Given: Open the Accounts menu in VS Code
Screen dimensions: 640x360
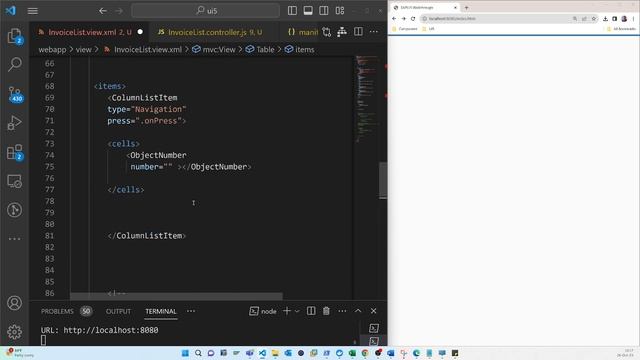Looking at the screenshot, I should tap(15, 303).
